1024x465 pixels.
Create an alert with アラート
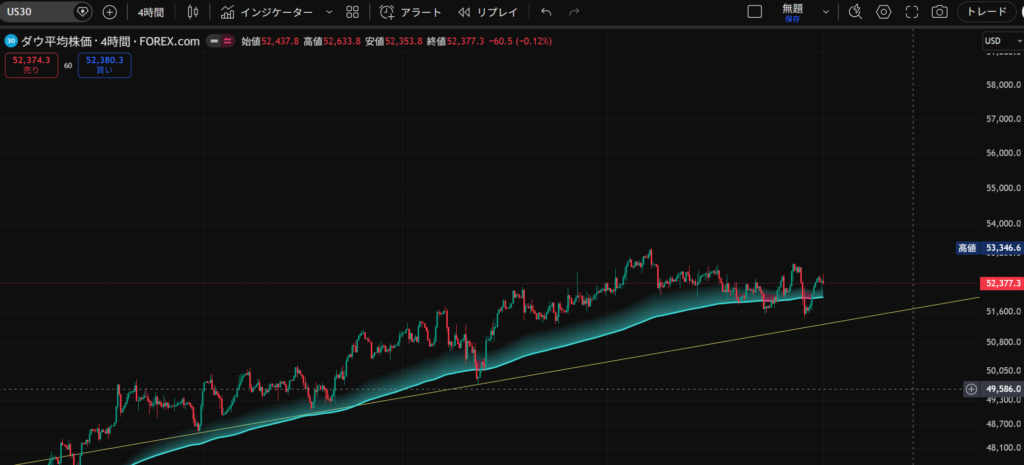tap(411, 12)
